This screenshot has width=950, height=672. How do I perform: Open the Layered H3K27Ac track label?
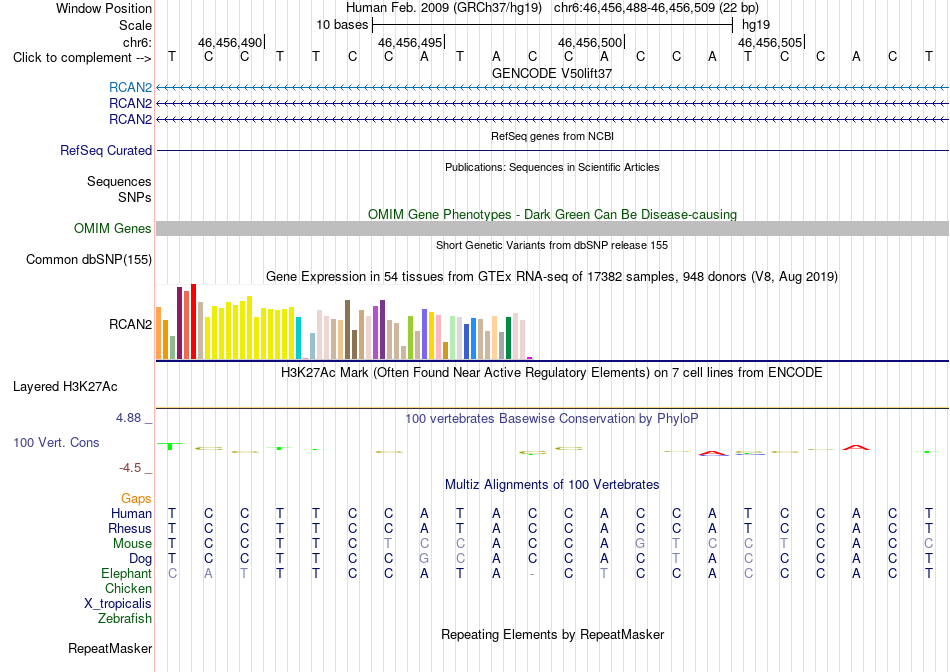(x=65, y=387)
